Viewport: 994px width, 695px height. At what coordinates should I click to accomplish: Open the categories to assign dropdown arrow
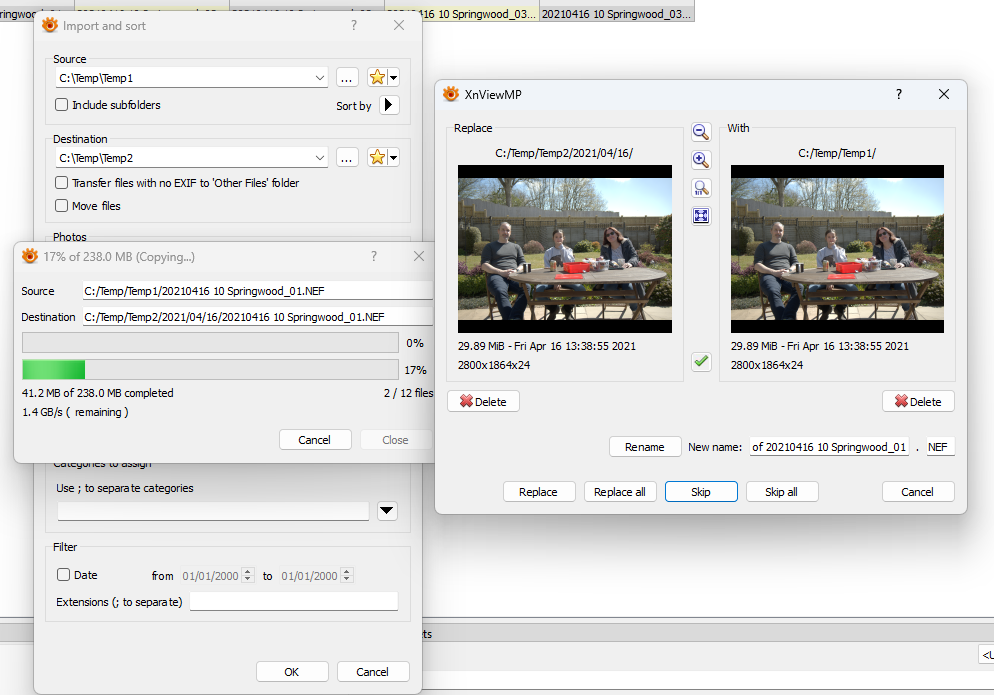click(388, 511)
